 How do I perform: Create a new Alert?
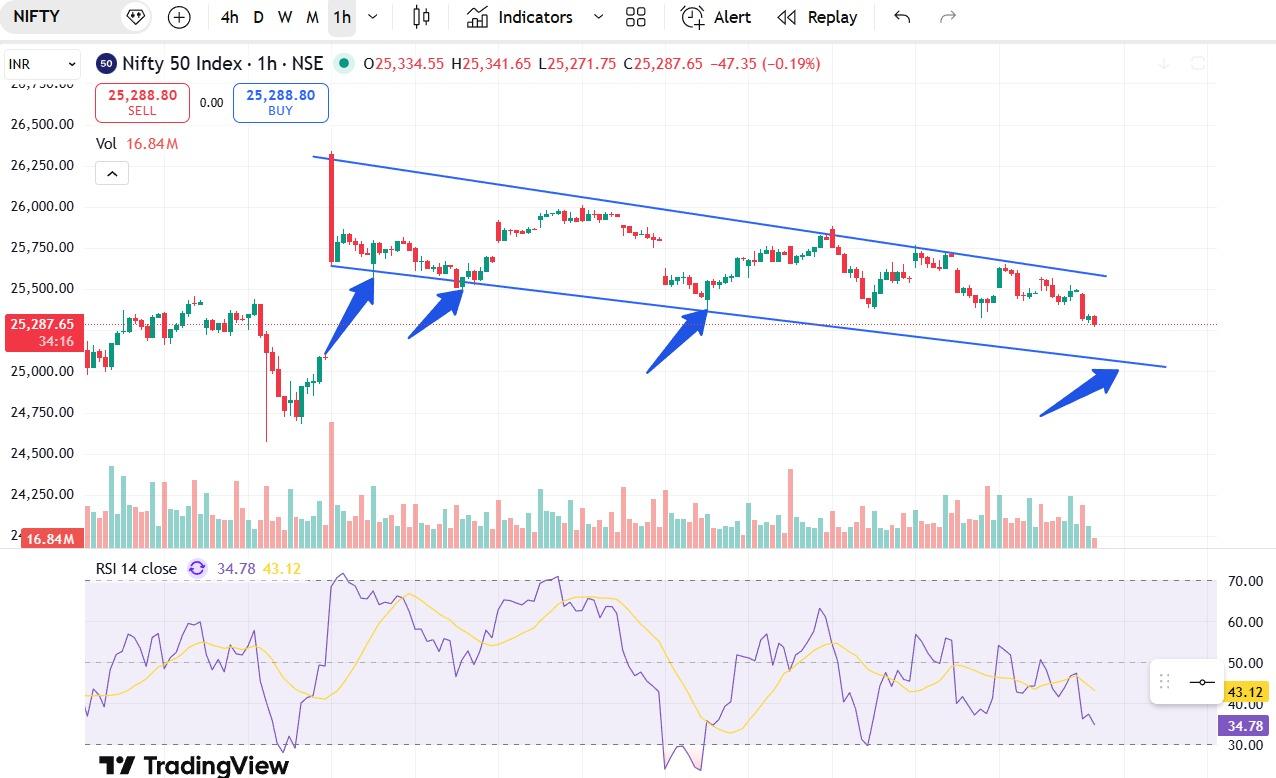point(716,17)
